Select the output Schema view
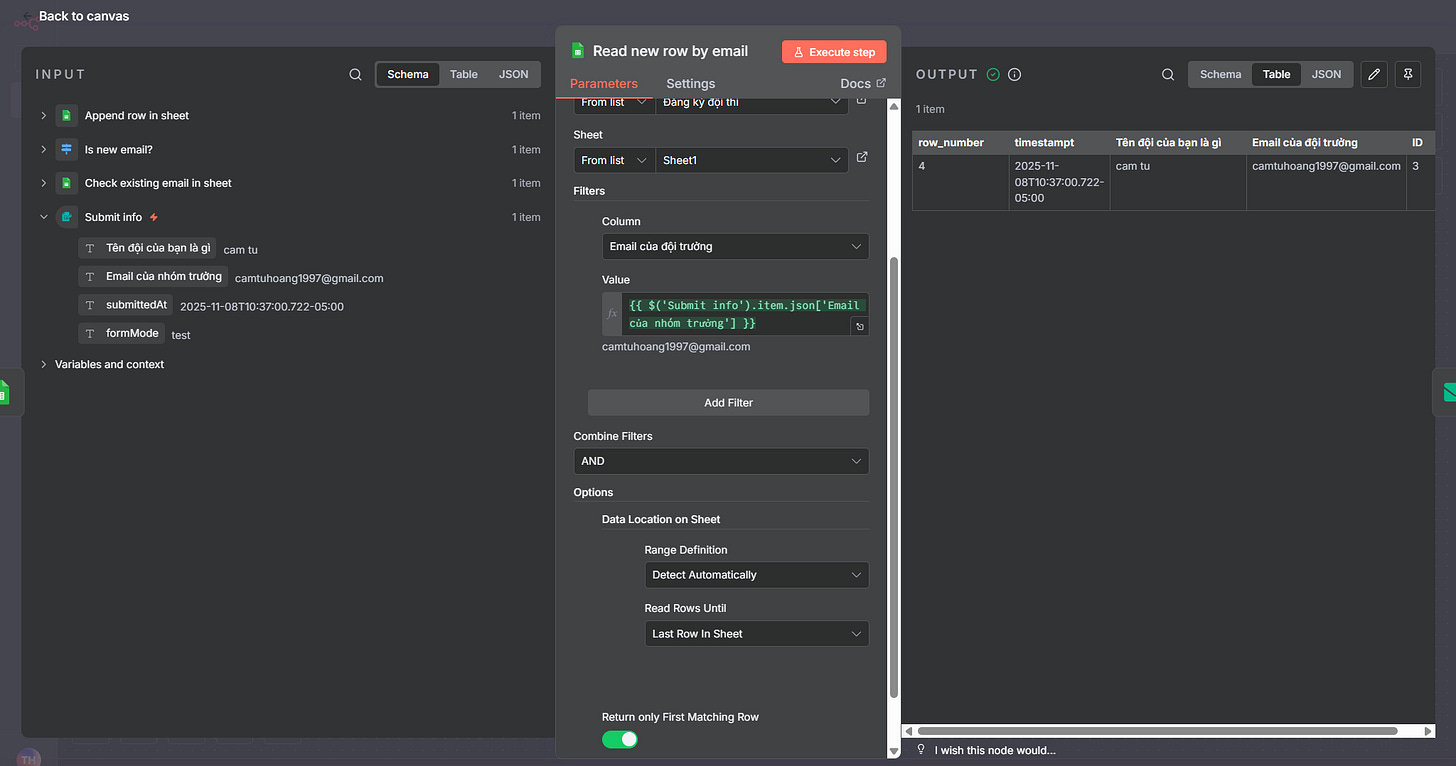Screen dimensions: 1456x766 click(x=1220, y=74)
